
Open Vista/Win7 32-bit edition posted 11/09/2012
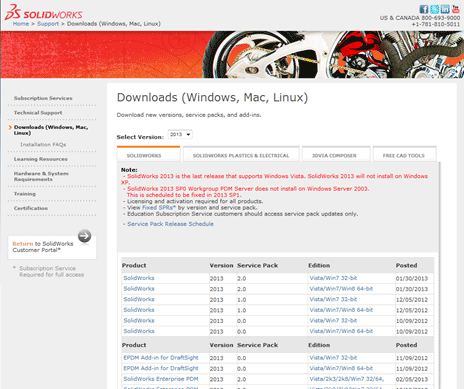(333, 358)
